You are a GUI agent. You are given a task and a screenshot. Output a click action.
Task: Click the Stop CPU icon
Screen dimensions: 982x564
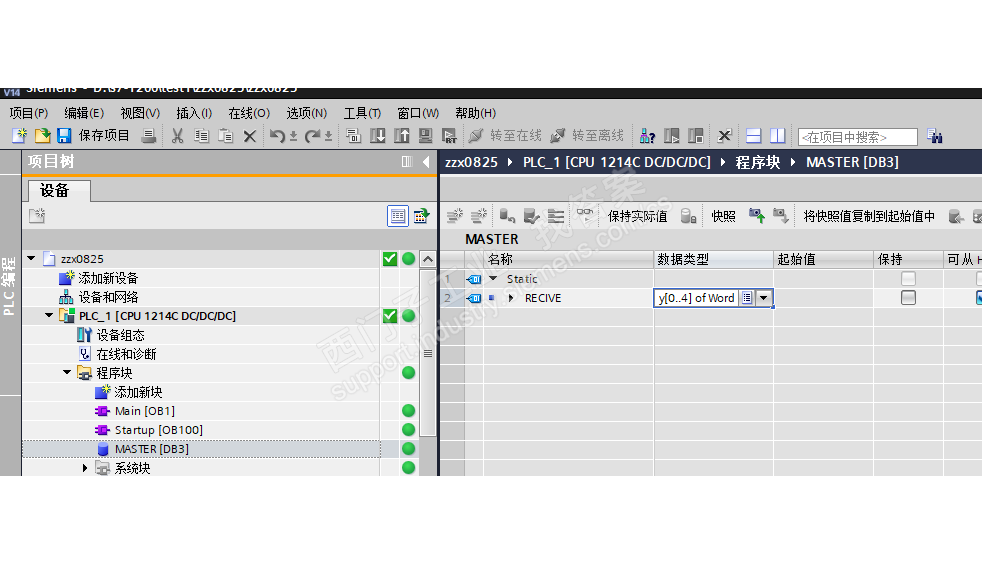(x=695, y=136)
